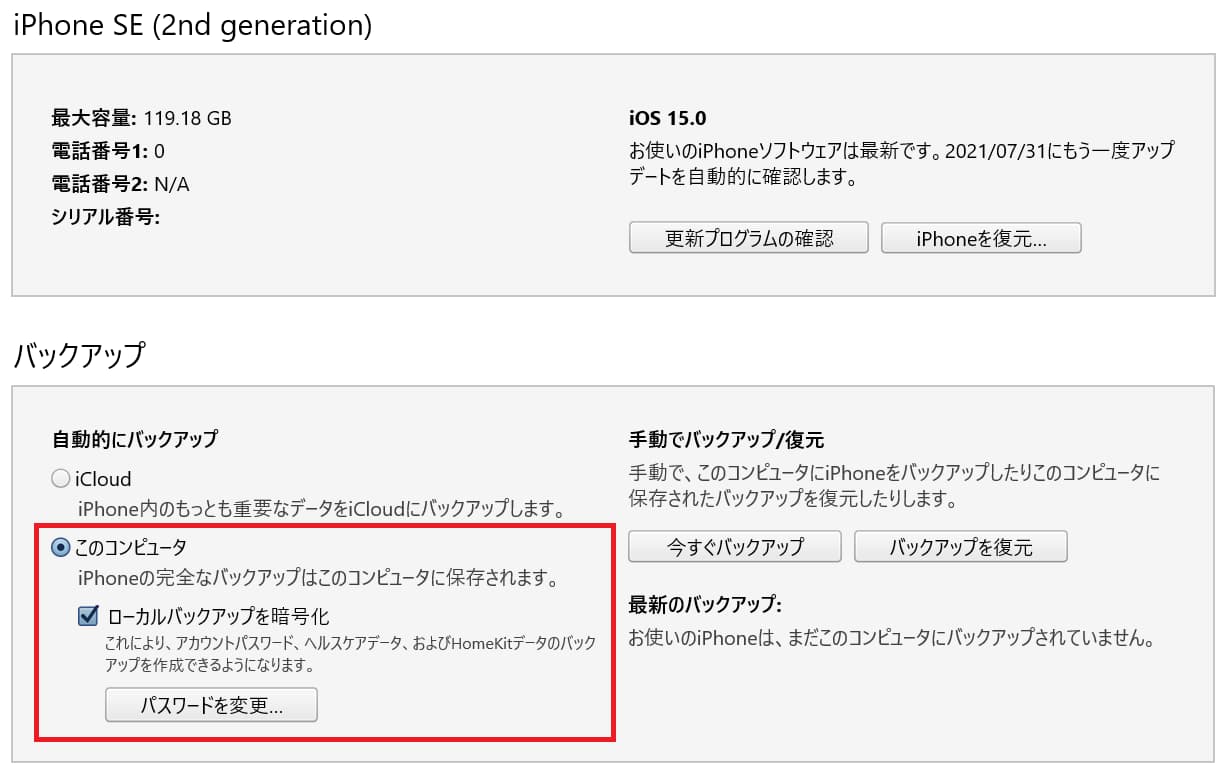
Task: Click the 電話番号1 label
Action: 100,151
